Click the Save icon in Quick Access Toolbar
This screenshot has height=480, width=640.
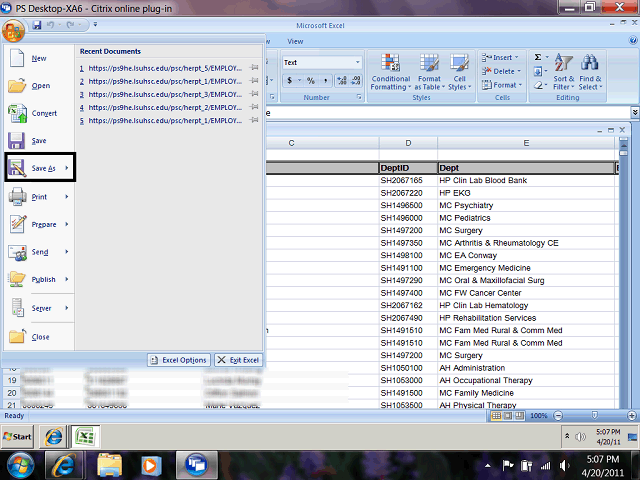pos(37,25)
